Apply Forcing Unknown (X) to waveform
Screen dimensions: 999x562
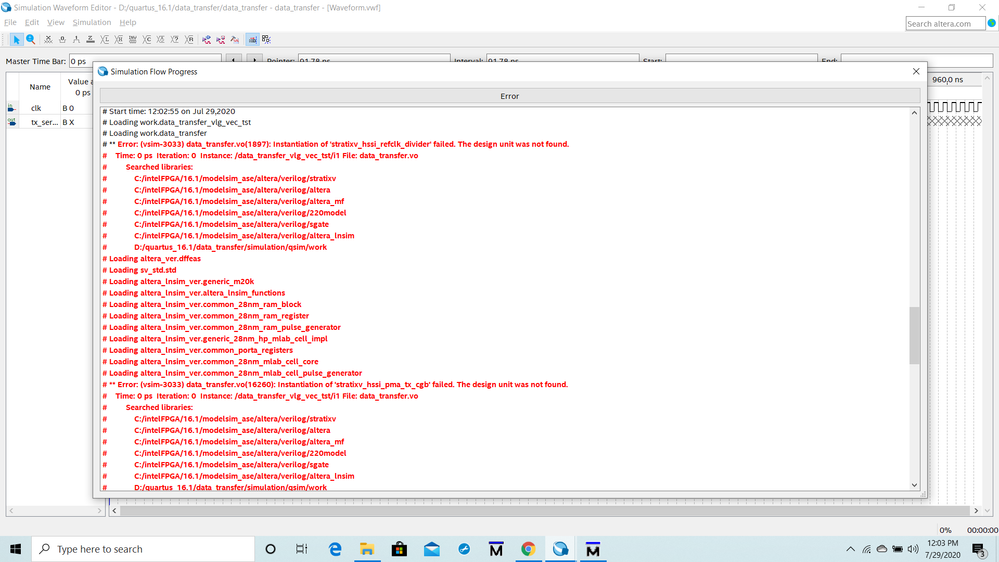click(48, 40)
